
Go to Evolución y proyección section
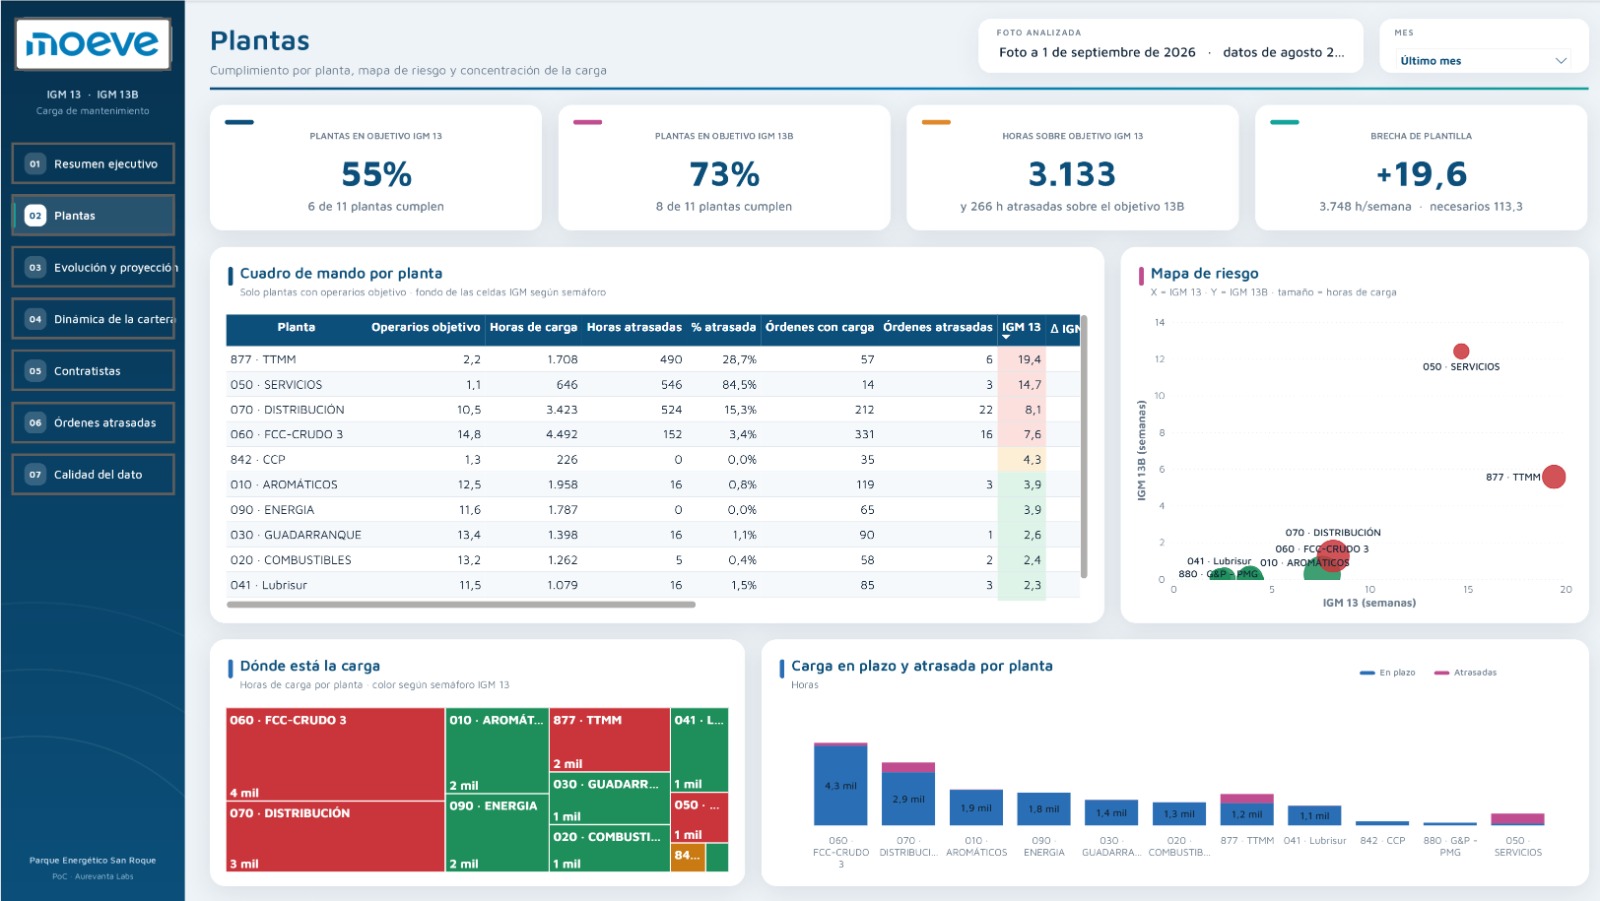click(x=93, y=267)
